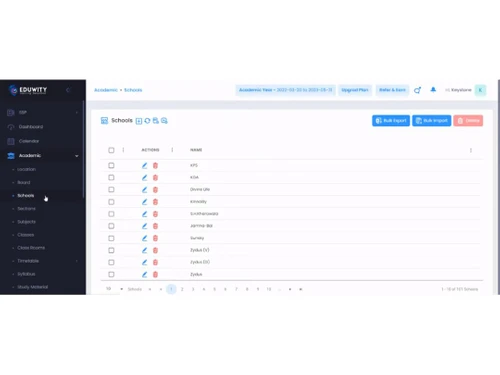
Task: Click the Schools table heading icon
Action: [104, 120]
